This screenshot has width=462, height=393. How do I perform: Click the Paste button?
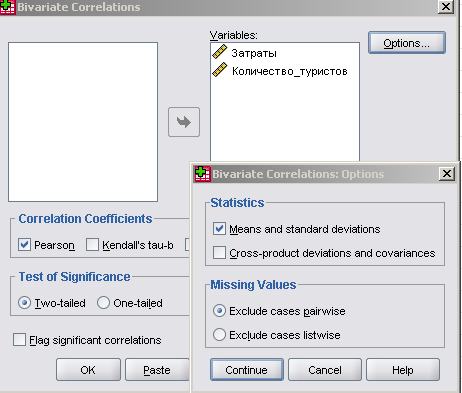pos(157,370)
